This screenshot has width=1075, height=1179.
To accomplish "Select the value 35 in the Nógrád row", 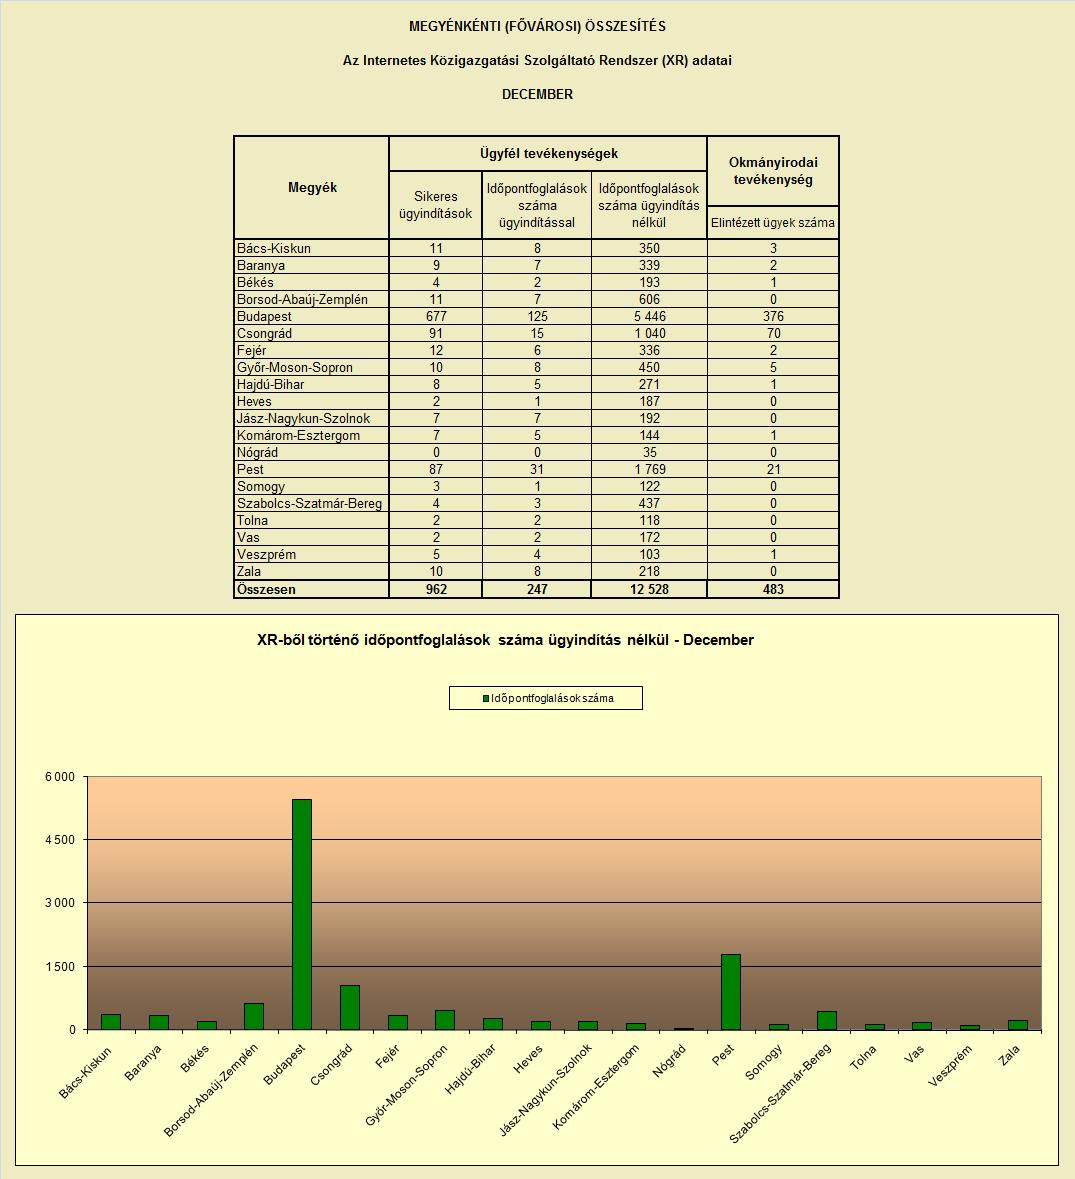I will coord(650,453).
